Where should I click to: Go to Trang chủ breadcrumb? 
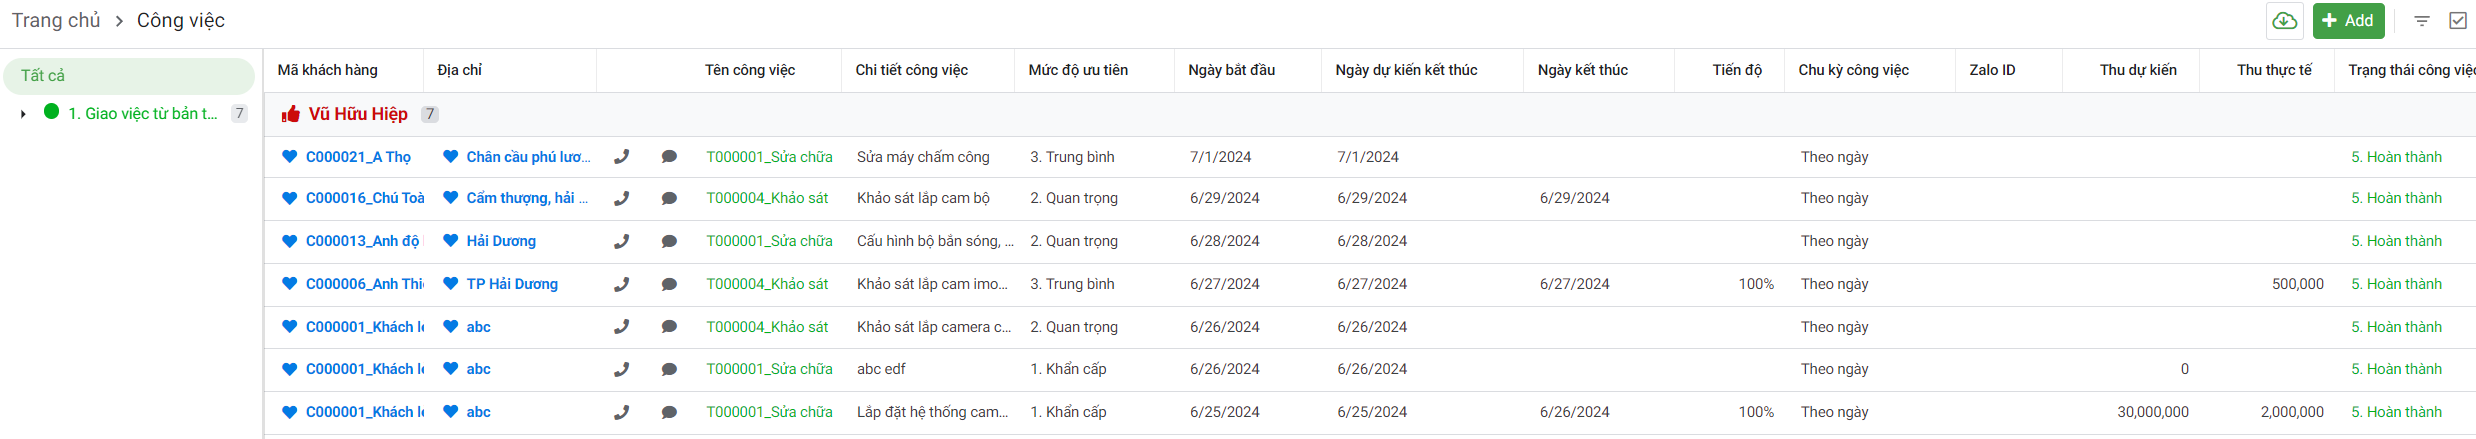56,20
